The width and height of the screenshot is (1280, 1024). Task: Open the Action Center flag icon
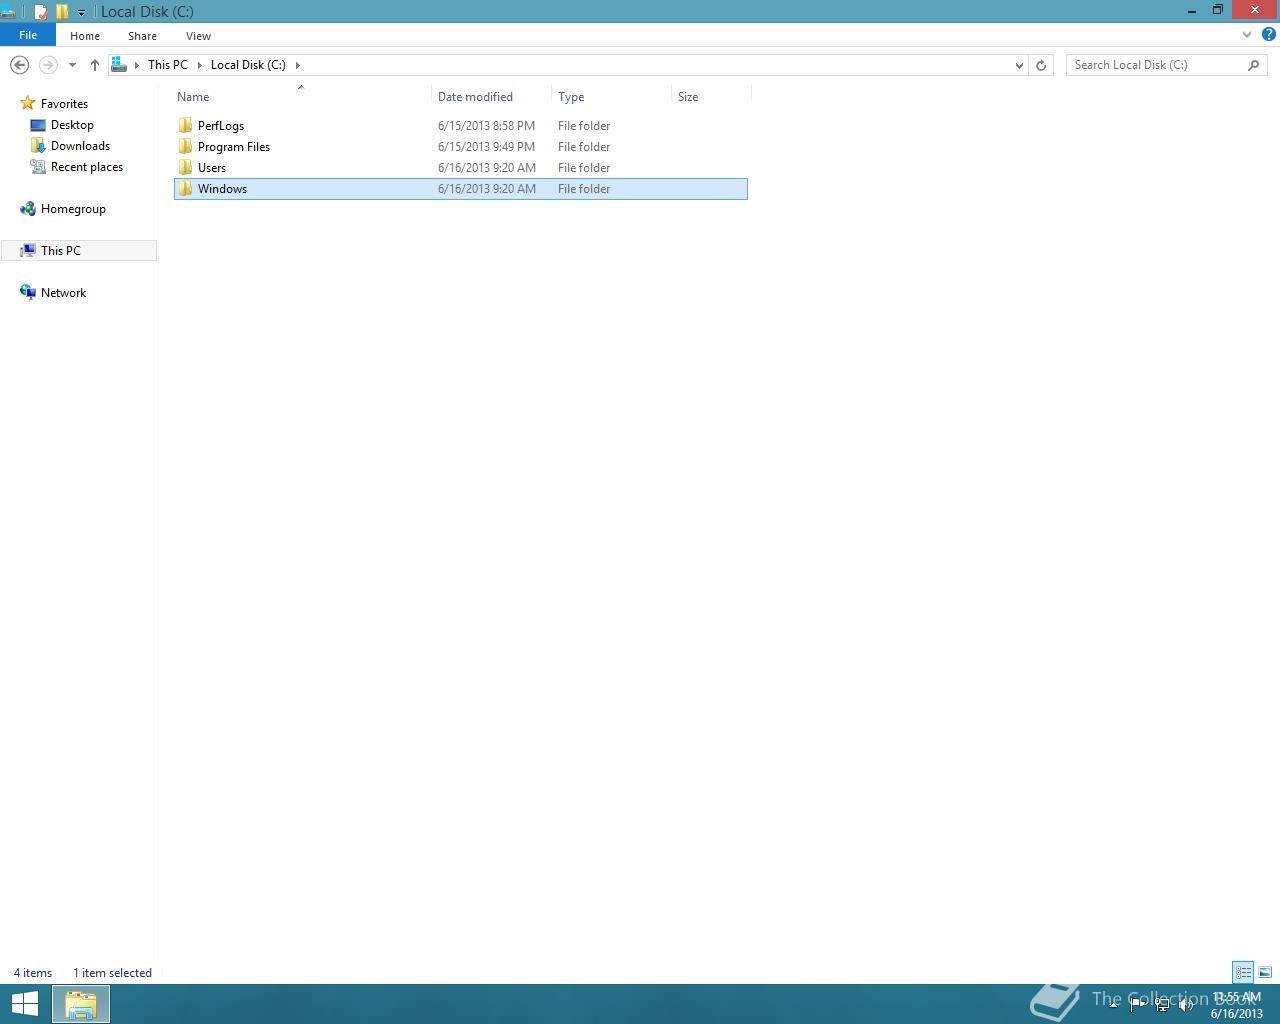click(1138, 1005)
